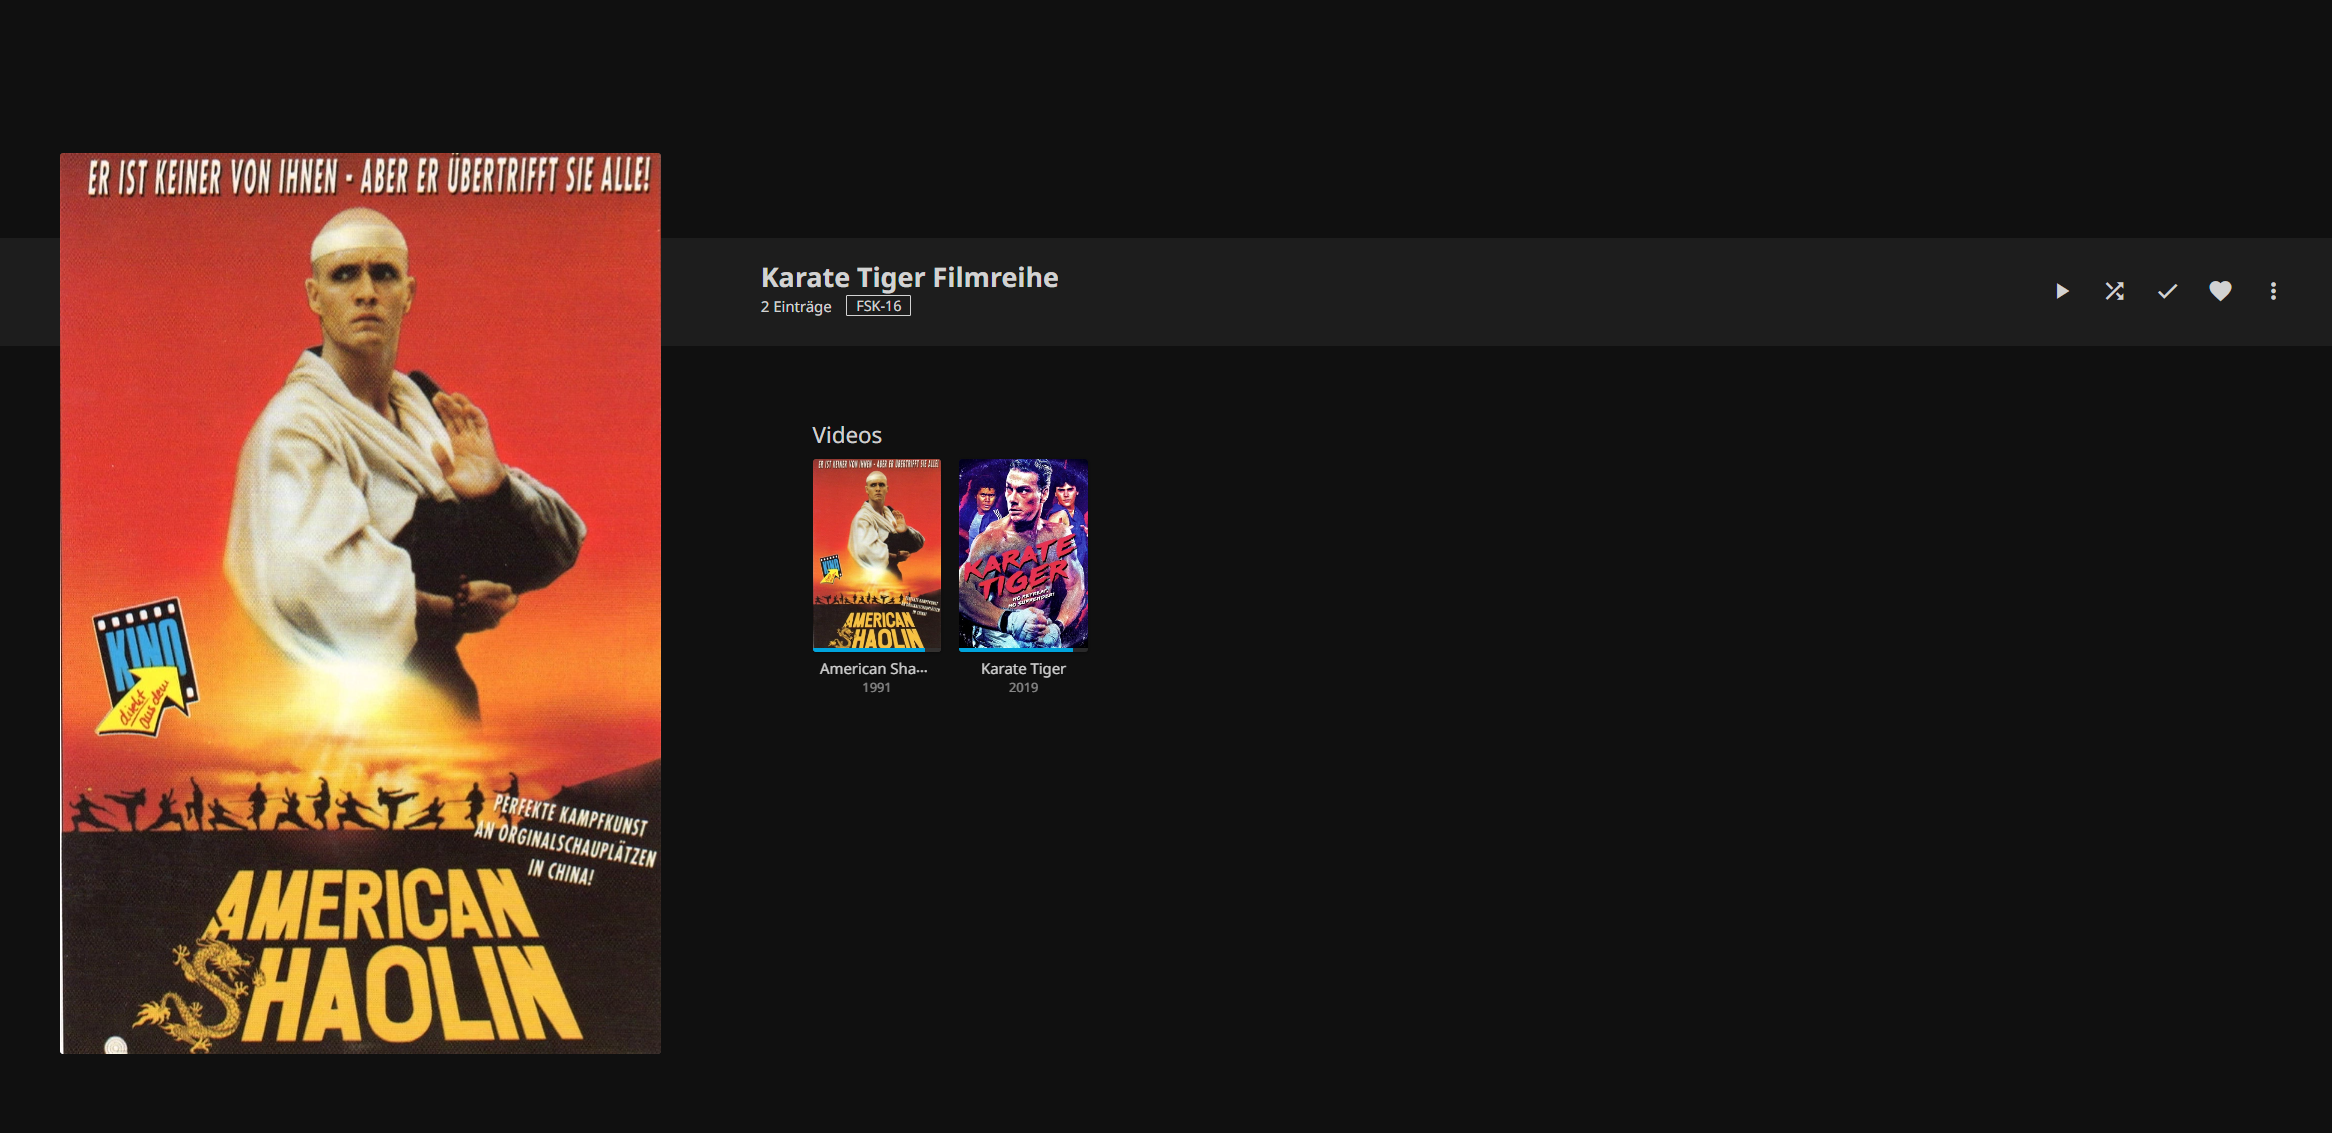Click the 1991 year label

pos(876,688)
